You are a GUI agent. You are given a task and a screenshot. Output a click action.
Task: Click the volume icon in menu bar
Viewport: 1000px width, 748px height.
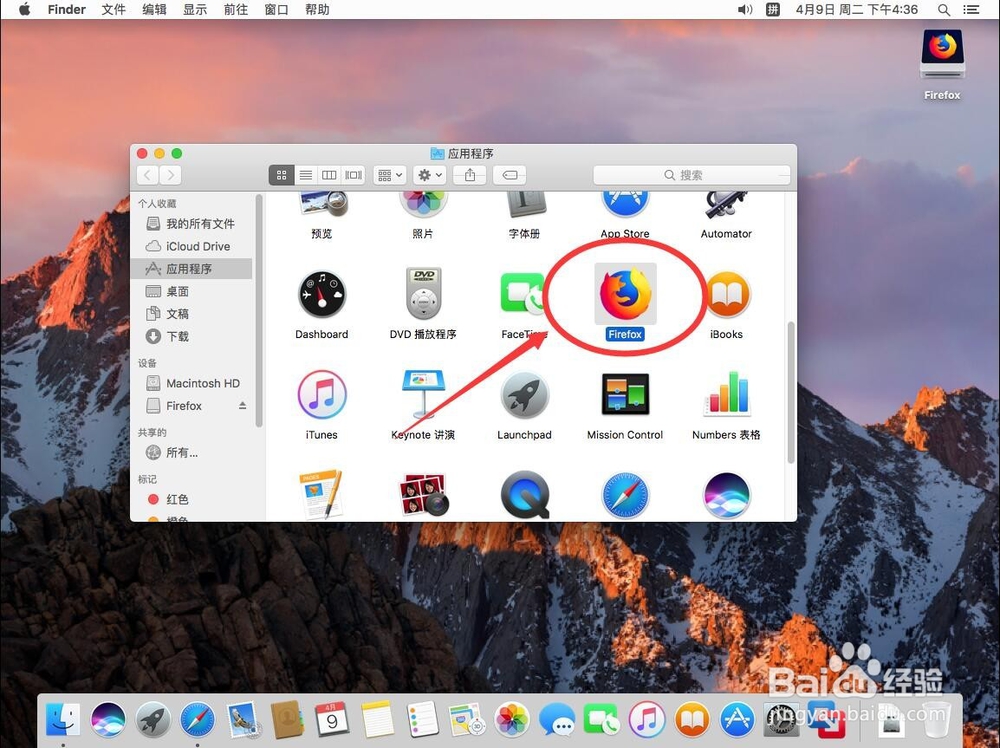745,10
